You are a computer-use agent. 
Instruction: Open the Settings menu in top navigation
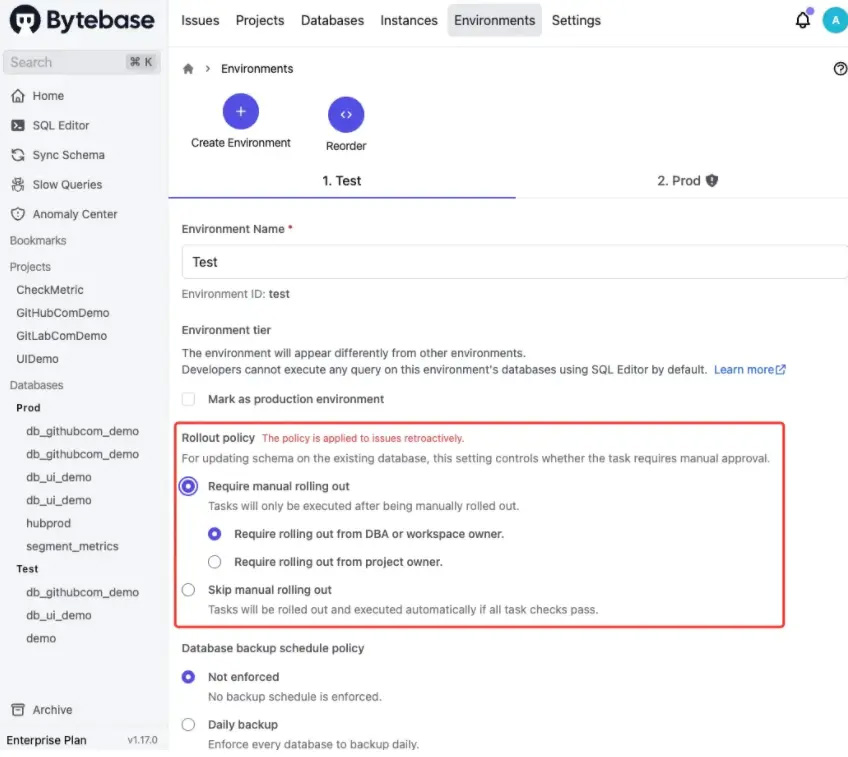pos(576,20)
